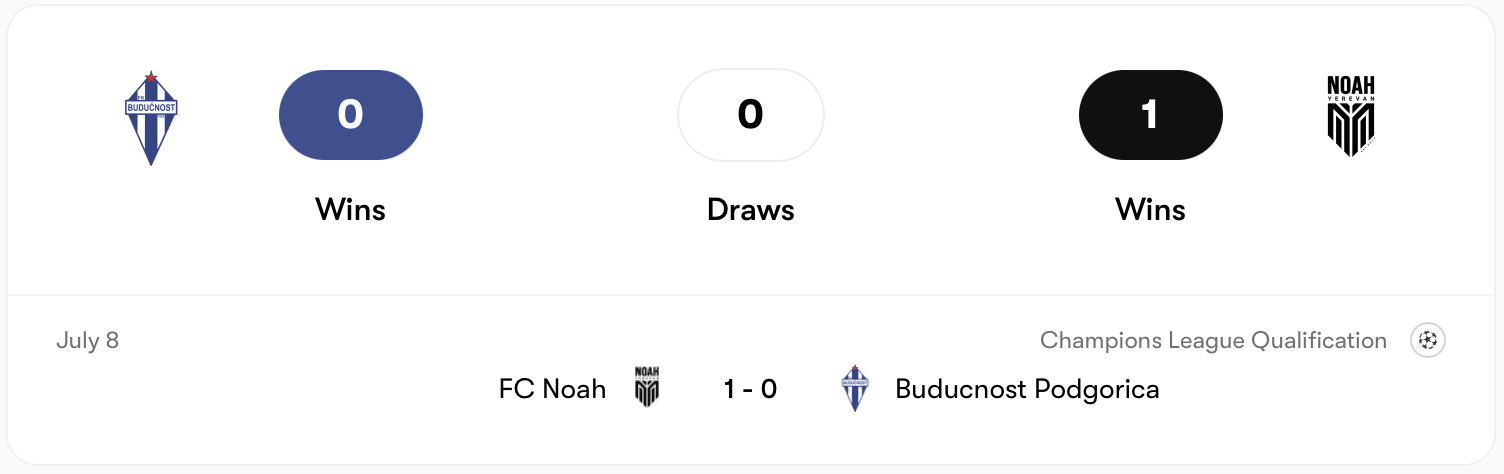Click the large Buducnost club crest

coord(151,118)
